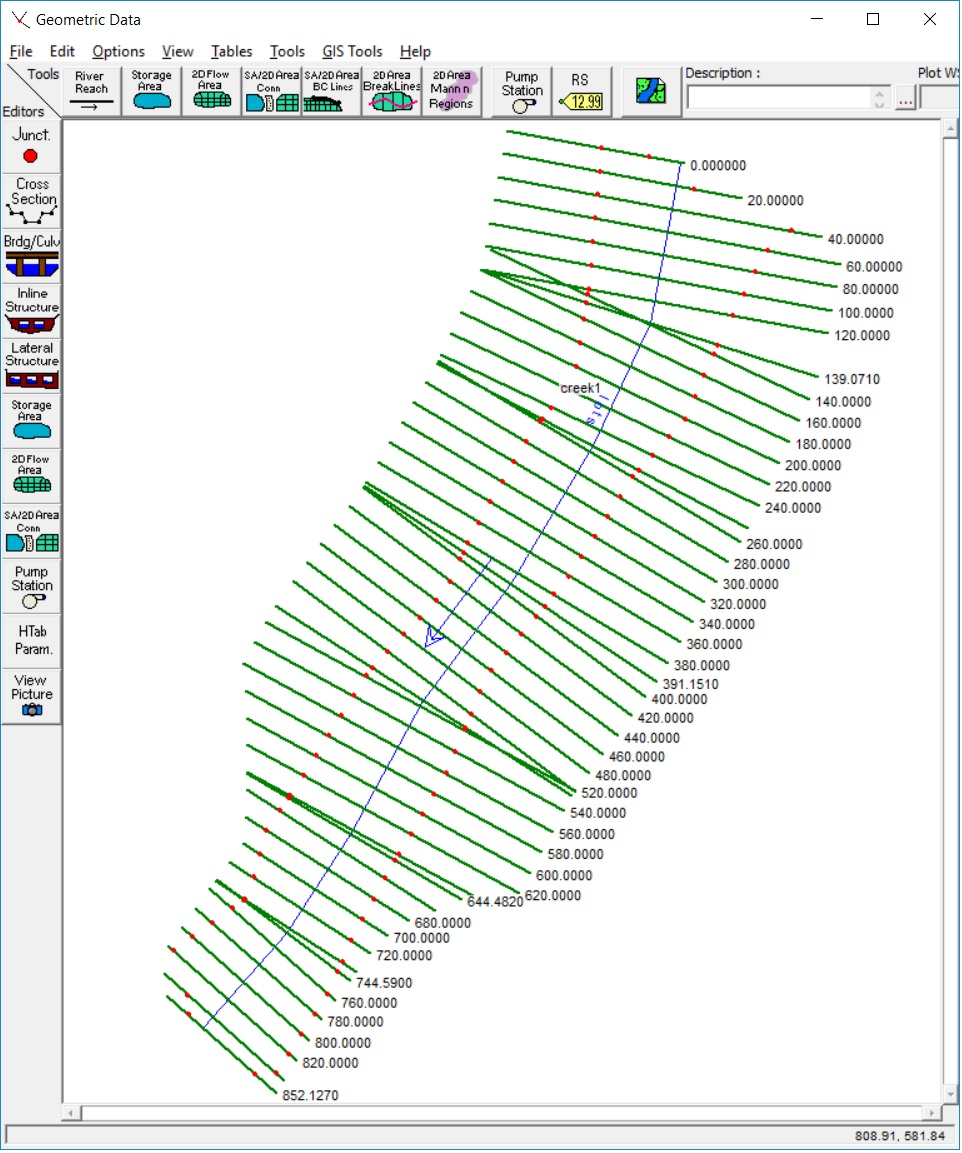The height and width of the screenshot is (1153, 962).
Task: Click inside the Description text field
Action: click(778, 98)
